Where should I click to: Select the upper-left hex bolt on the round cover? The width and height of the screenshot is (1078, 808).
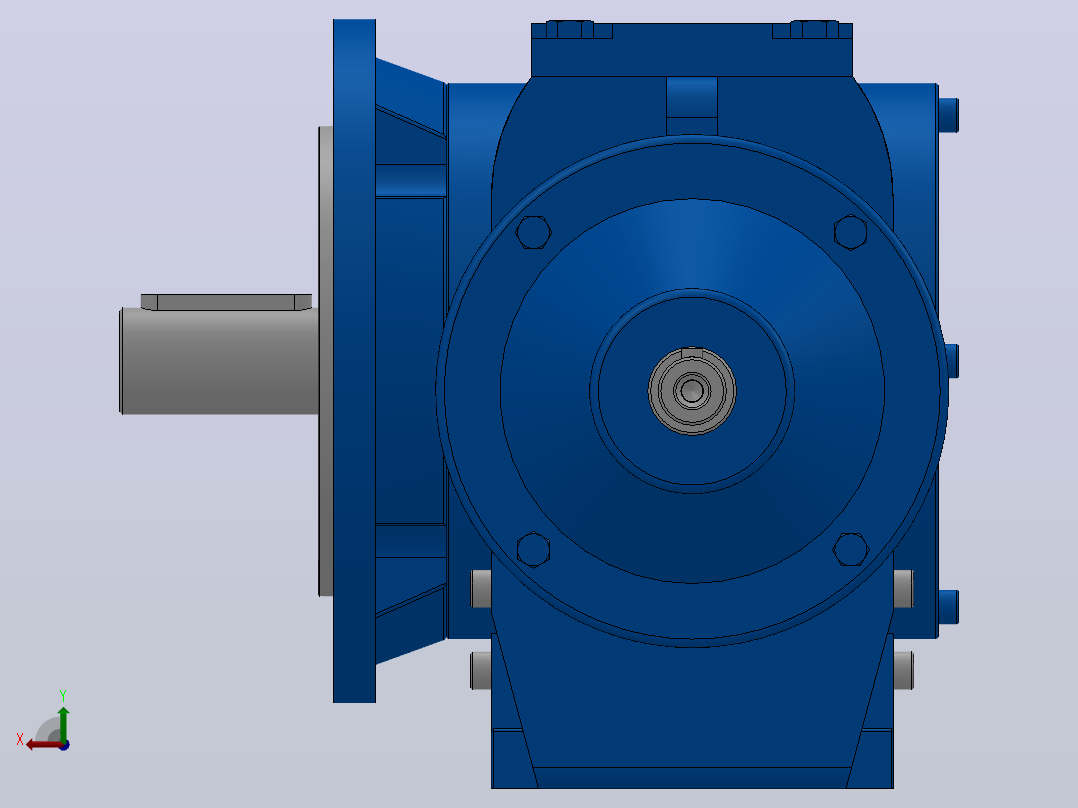[534, 232]
